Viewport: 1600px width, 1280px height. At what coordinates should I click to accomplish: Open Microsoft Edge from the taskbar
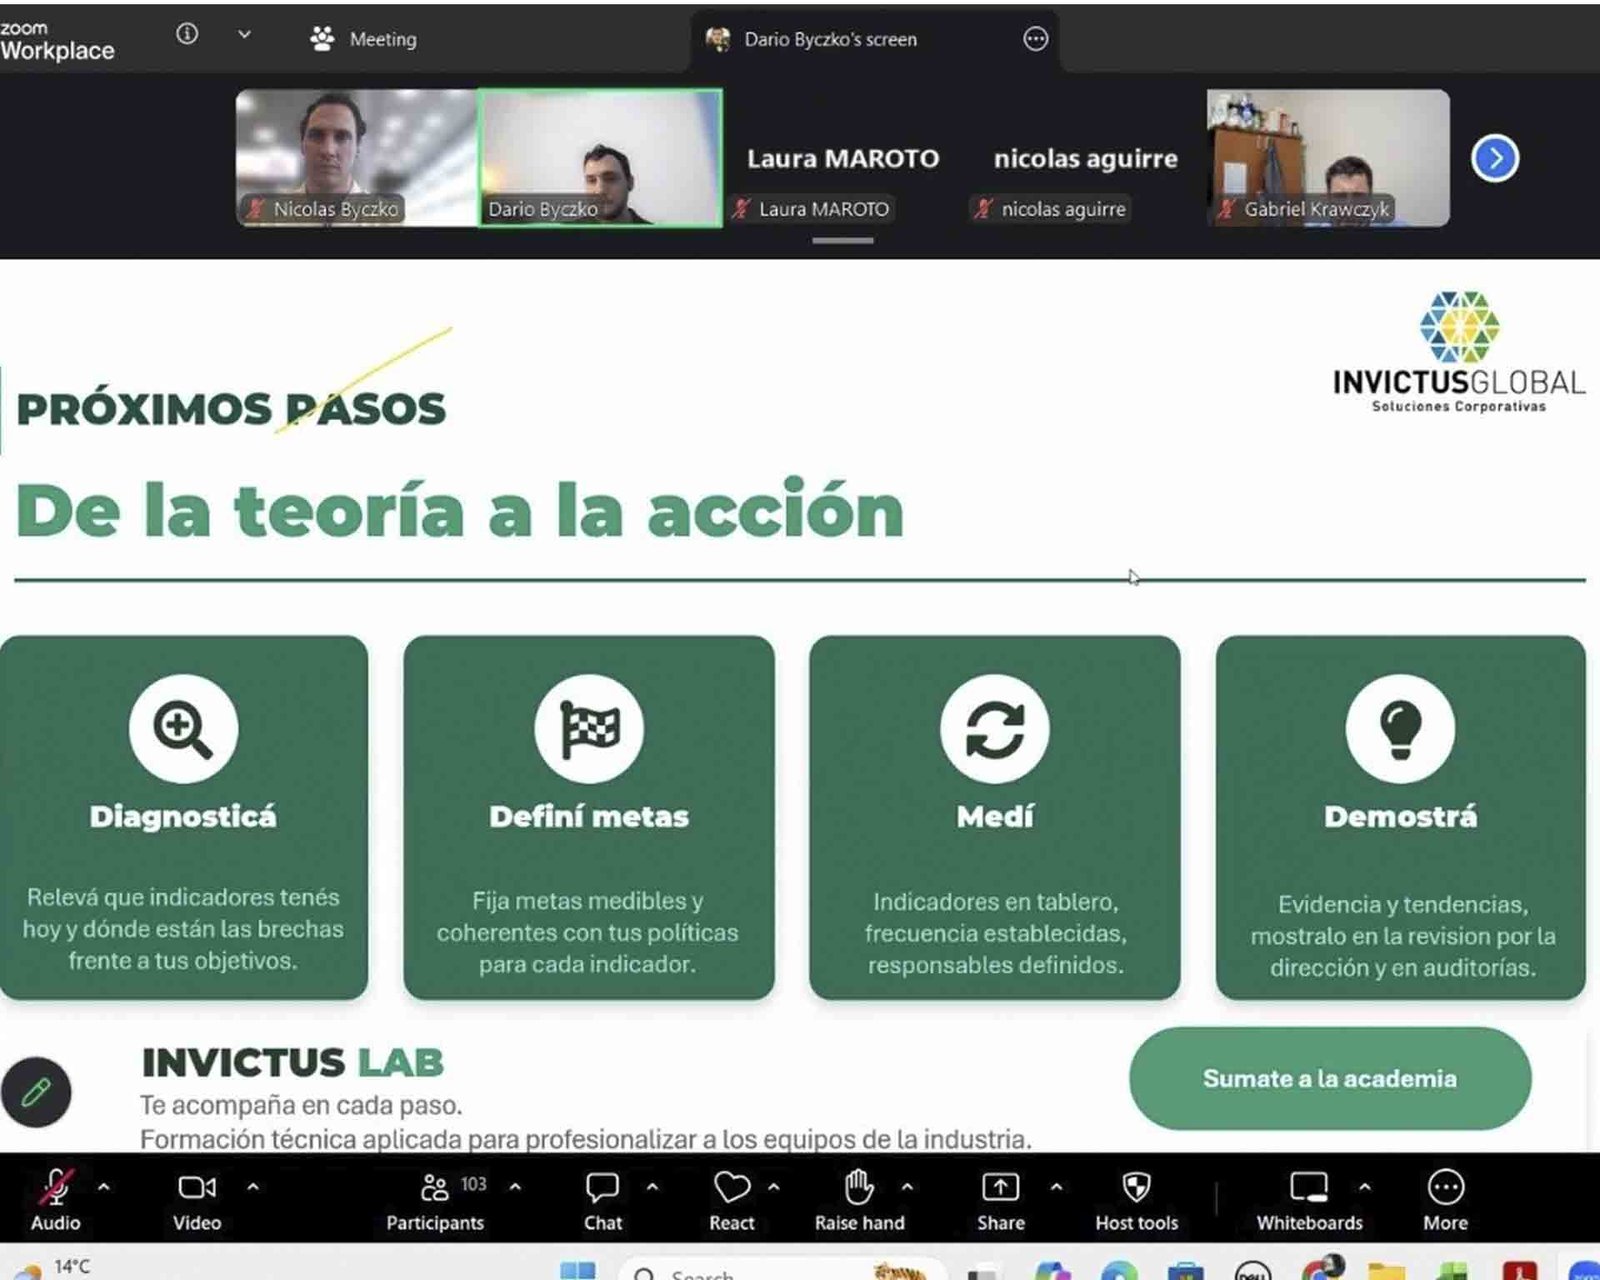point(1118,1271)
